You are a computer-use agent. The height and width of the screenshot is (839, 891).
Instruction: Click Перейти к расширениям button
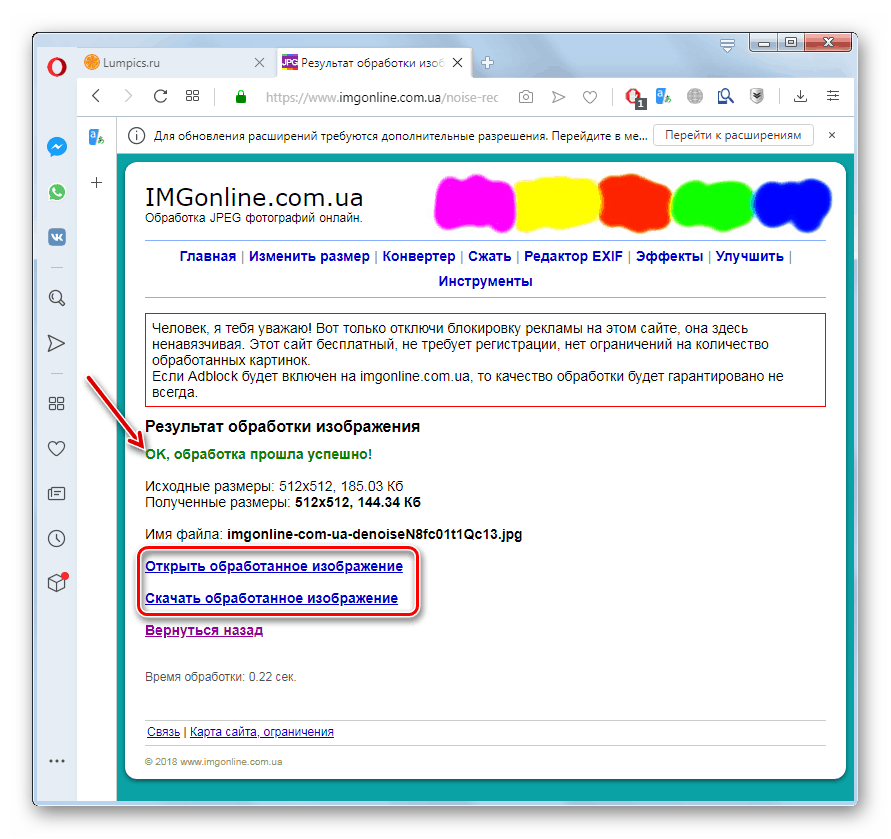pos(733,135)
